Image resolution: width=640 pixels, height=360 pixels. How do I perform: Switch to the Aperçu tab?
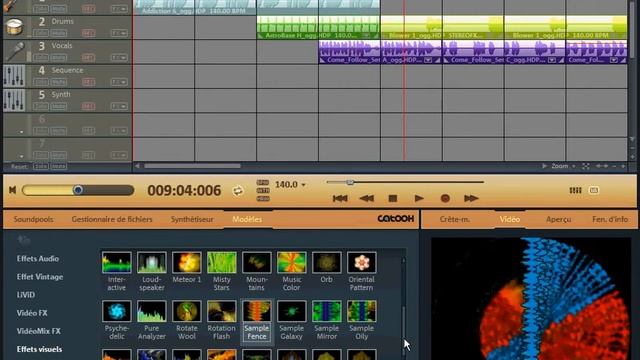click(x=558, y=219)
